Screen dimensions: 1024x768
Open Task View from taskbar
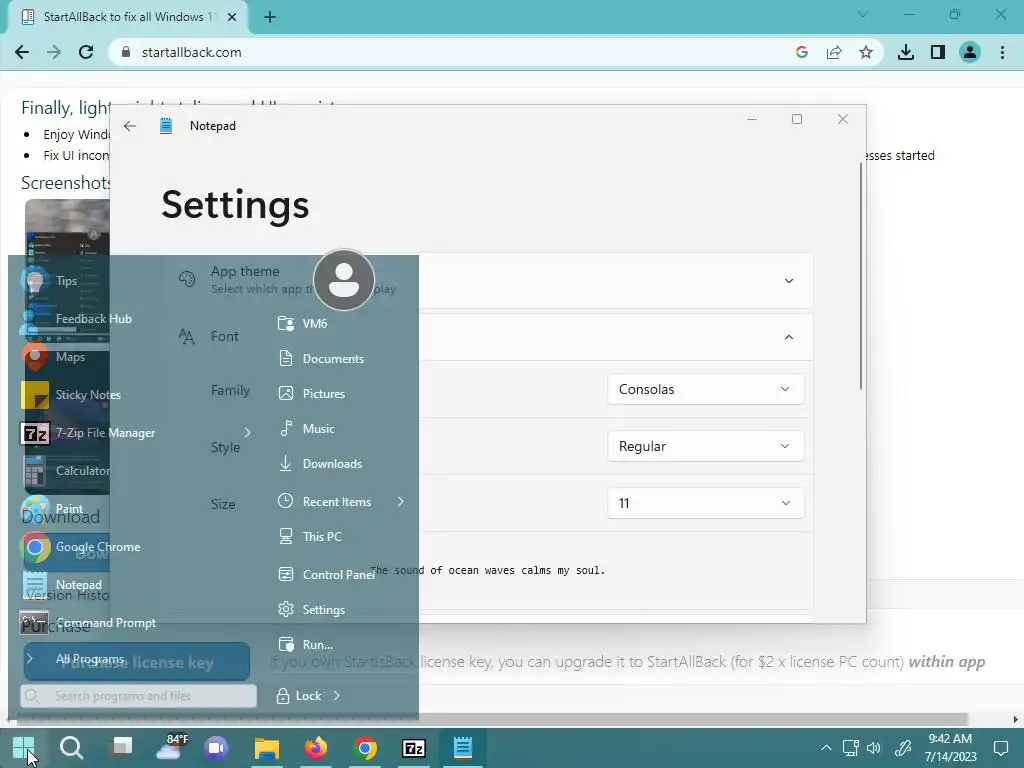[121, 748]
